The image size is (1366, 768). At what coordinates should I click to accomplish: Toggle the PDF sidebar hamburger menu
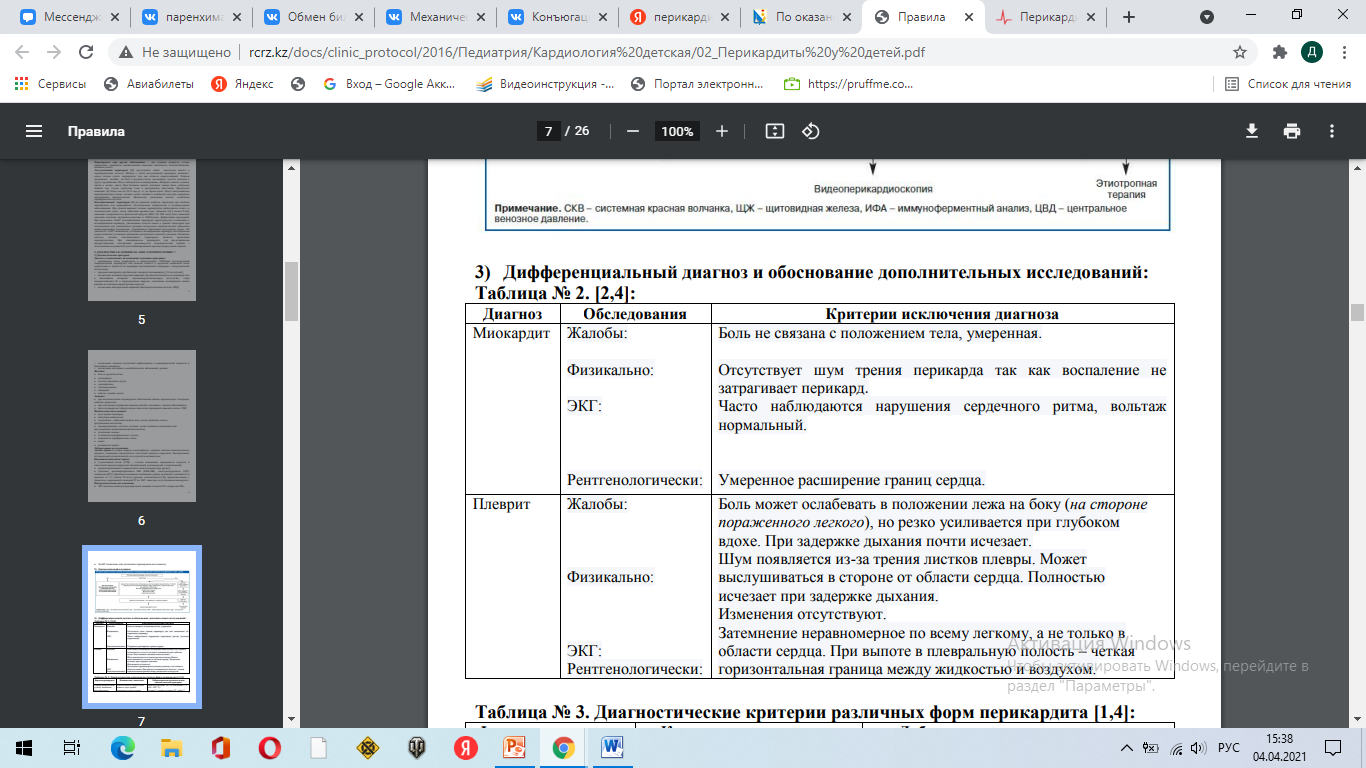(x=34, y=131)
